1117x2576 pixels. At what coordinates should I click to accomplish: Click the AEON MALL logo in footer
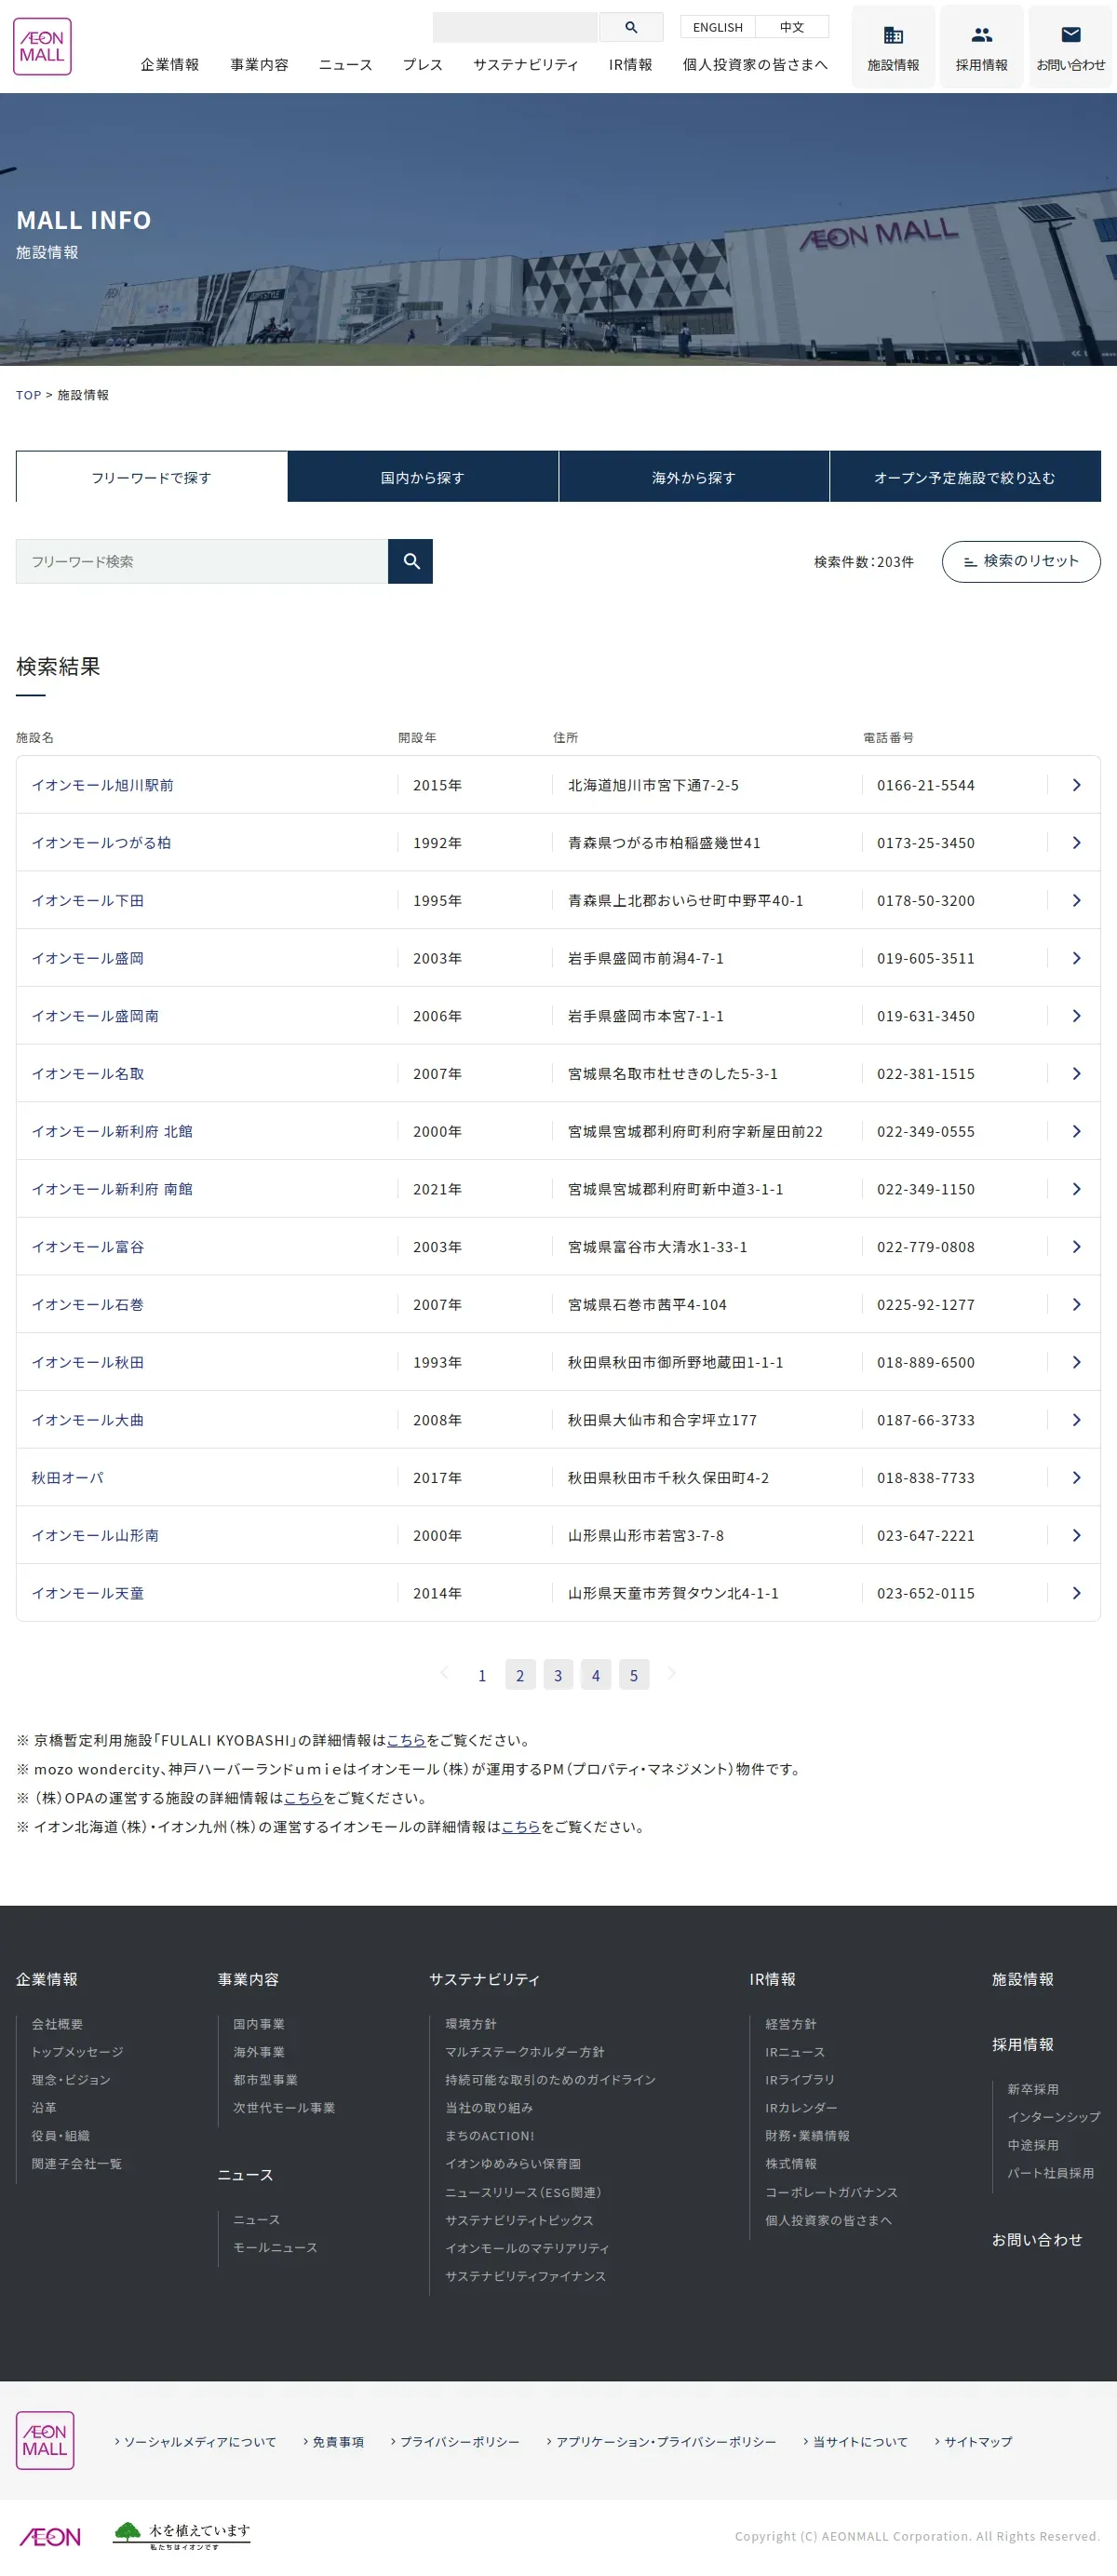(x=45, y=2440)
